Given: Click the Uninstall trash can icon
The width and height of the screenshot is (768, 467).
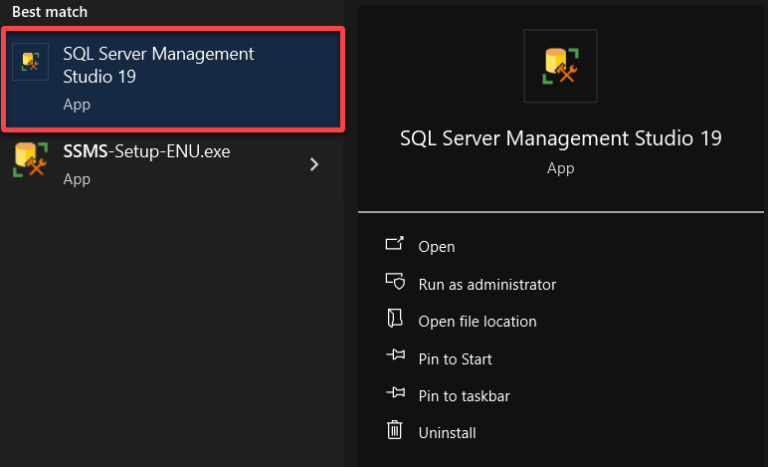Looking at the screenshot, I should (x=395, y=432).
